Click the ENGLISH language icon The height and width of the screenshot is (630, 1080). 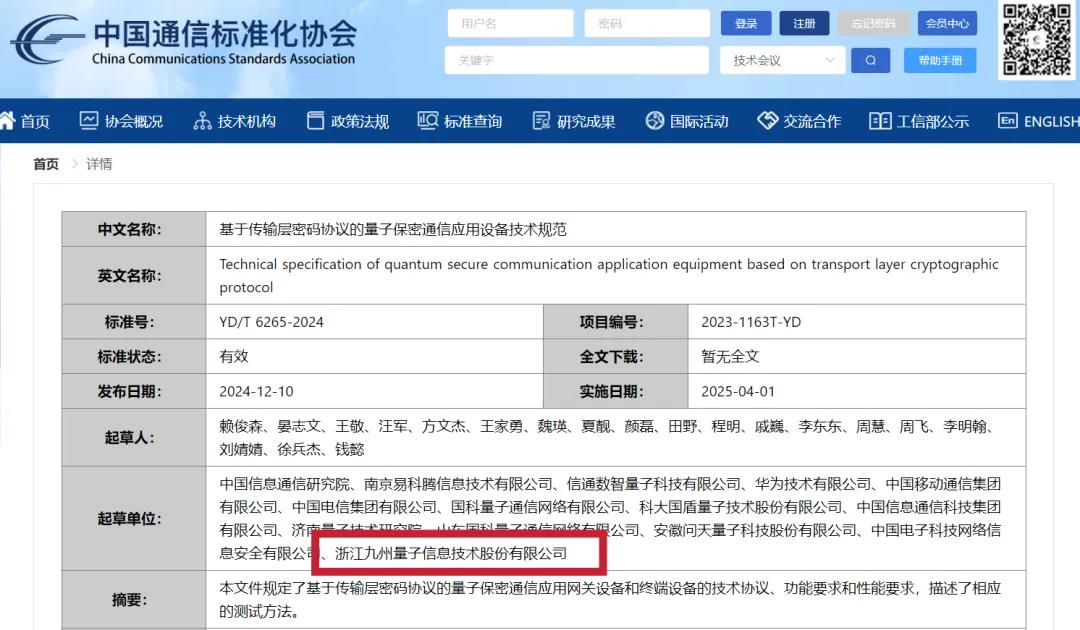pyautogui.click(x=1007, y=121)
